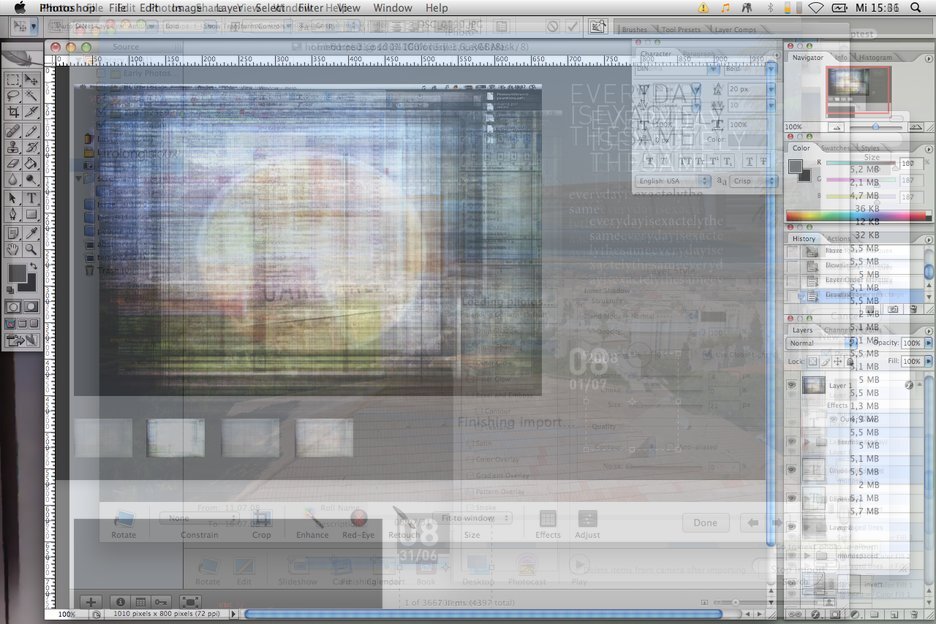Click the Navigator zoom slider handle

click(875, 127)
